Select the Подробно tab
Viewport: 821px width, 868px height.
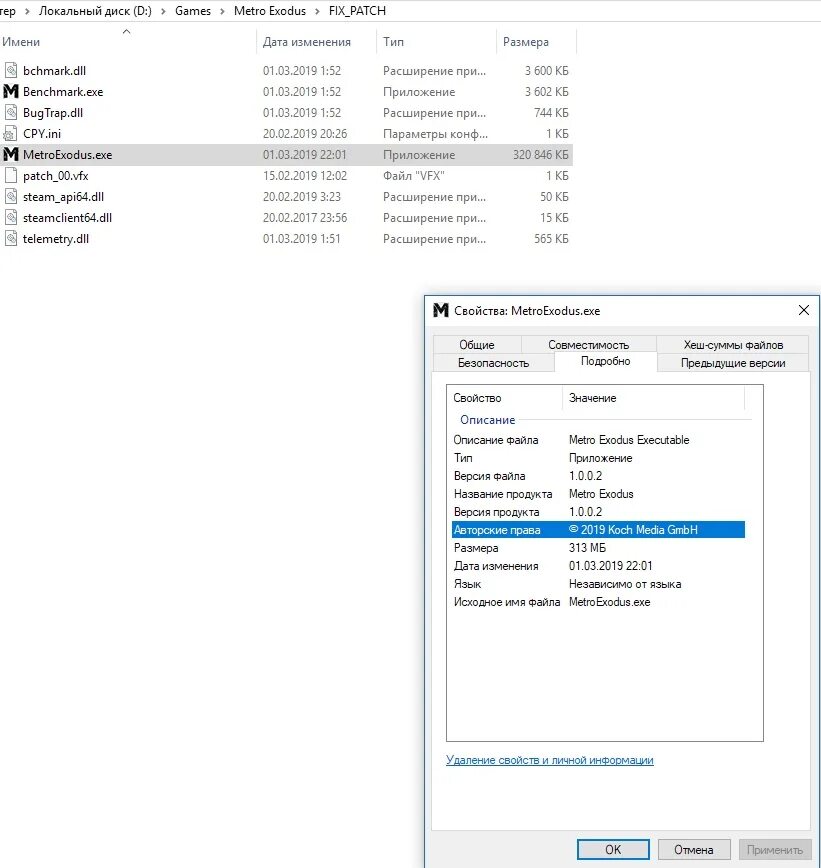(605, 361)
